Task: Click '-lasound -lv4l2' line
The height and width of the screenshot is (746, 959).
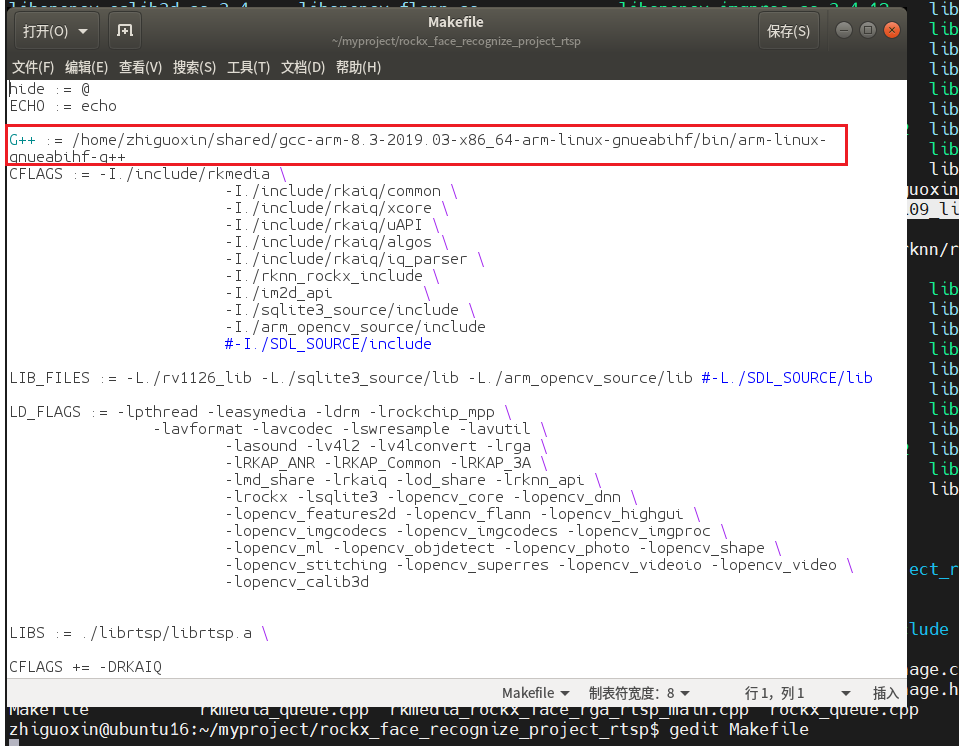Action: point(387,446)
